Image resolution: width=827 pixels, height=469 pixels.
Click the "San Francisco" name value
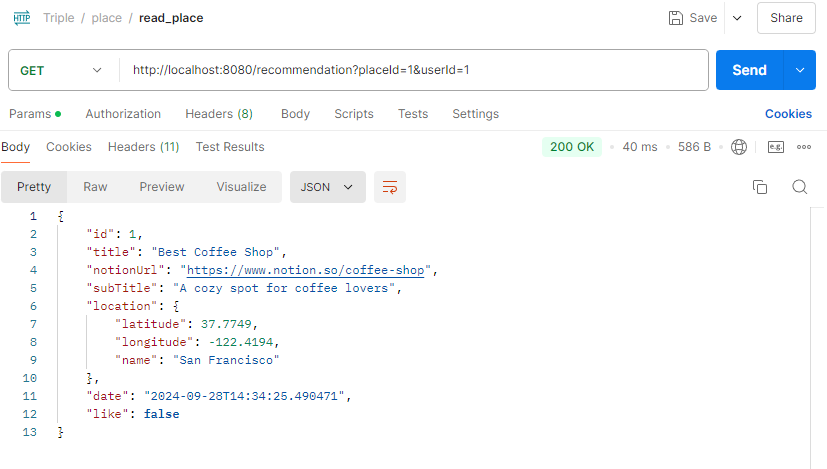click(x=226, y=360)
